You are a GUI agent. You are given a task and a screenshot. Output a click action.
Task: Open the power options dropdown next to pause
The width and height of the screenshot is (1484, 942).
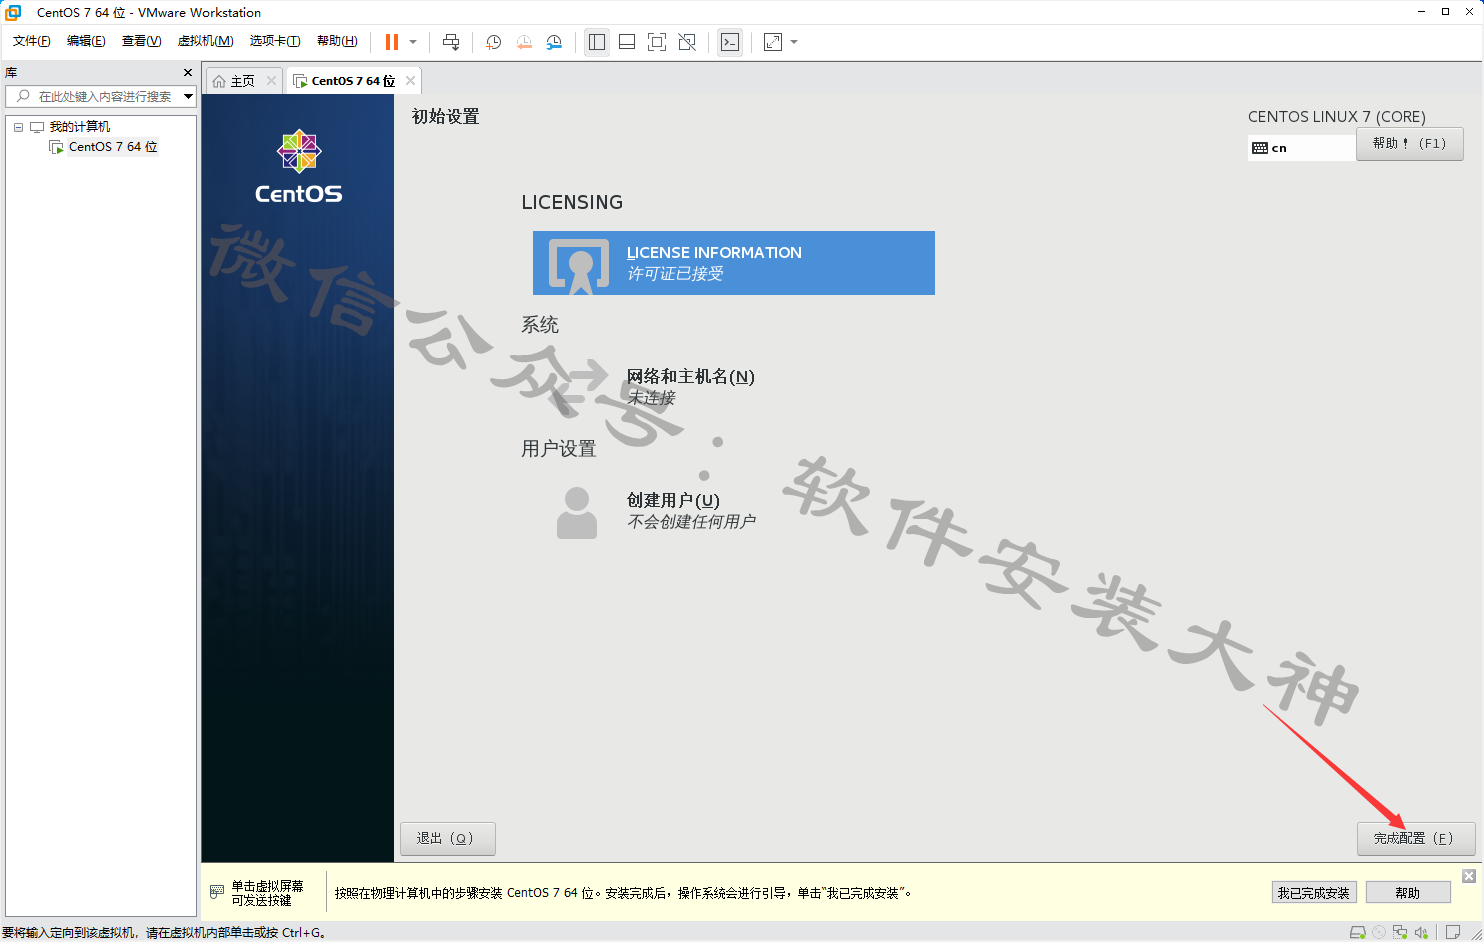(413, 42)
